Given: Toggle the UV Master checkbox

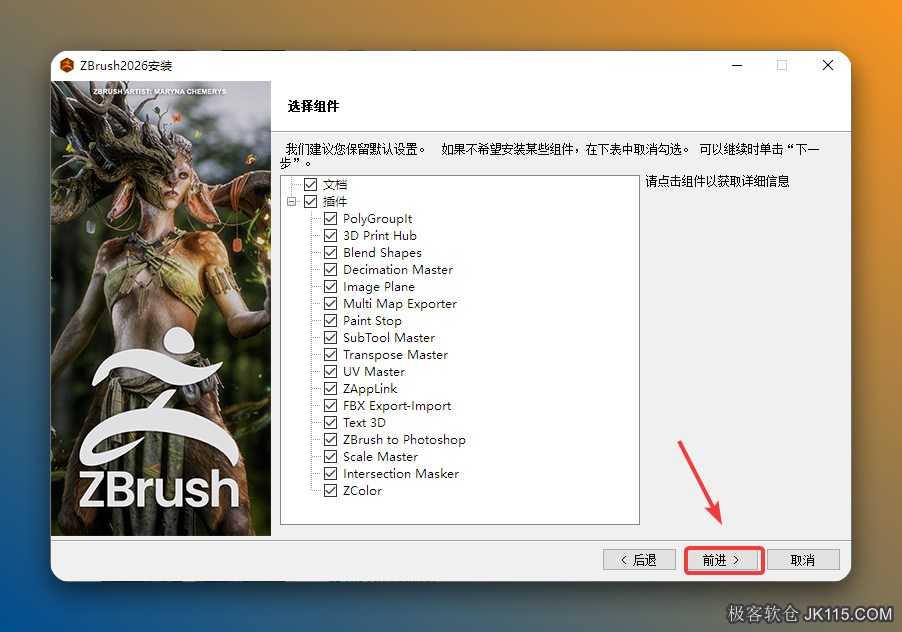Looking at the screenshot, I should coord(330,371).
